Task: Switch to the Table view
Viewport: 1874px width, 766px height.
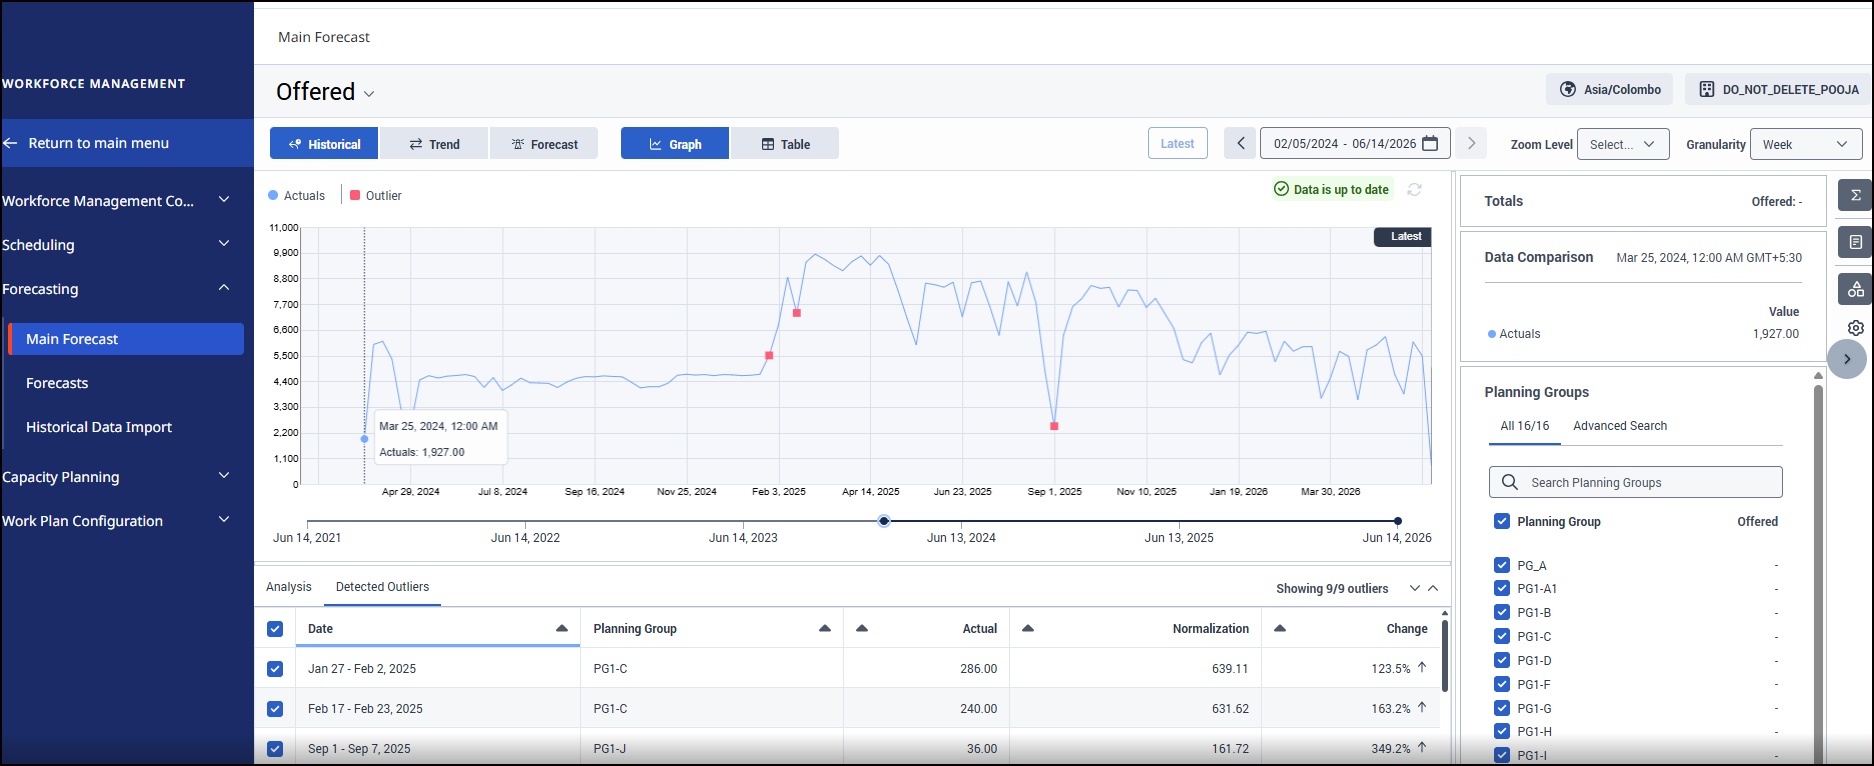Action: point(785,144)
